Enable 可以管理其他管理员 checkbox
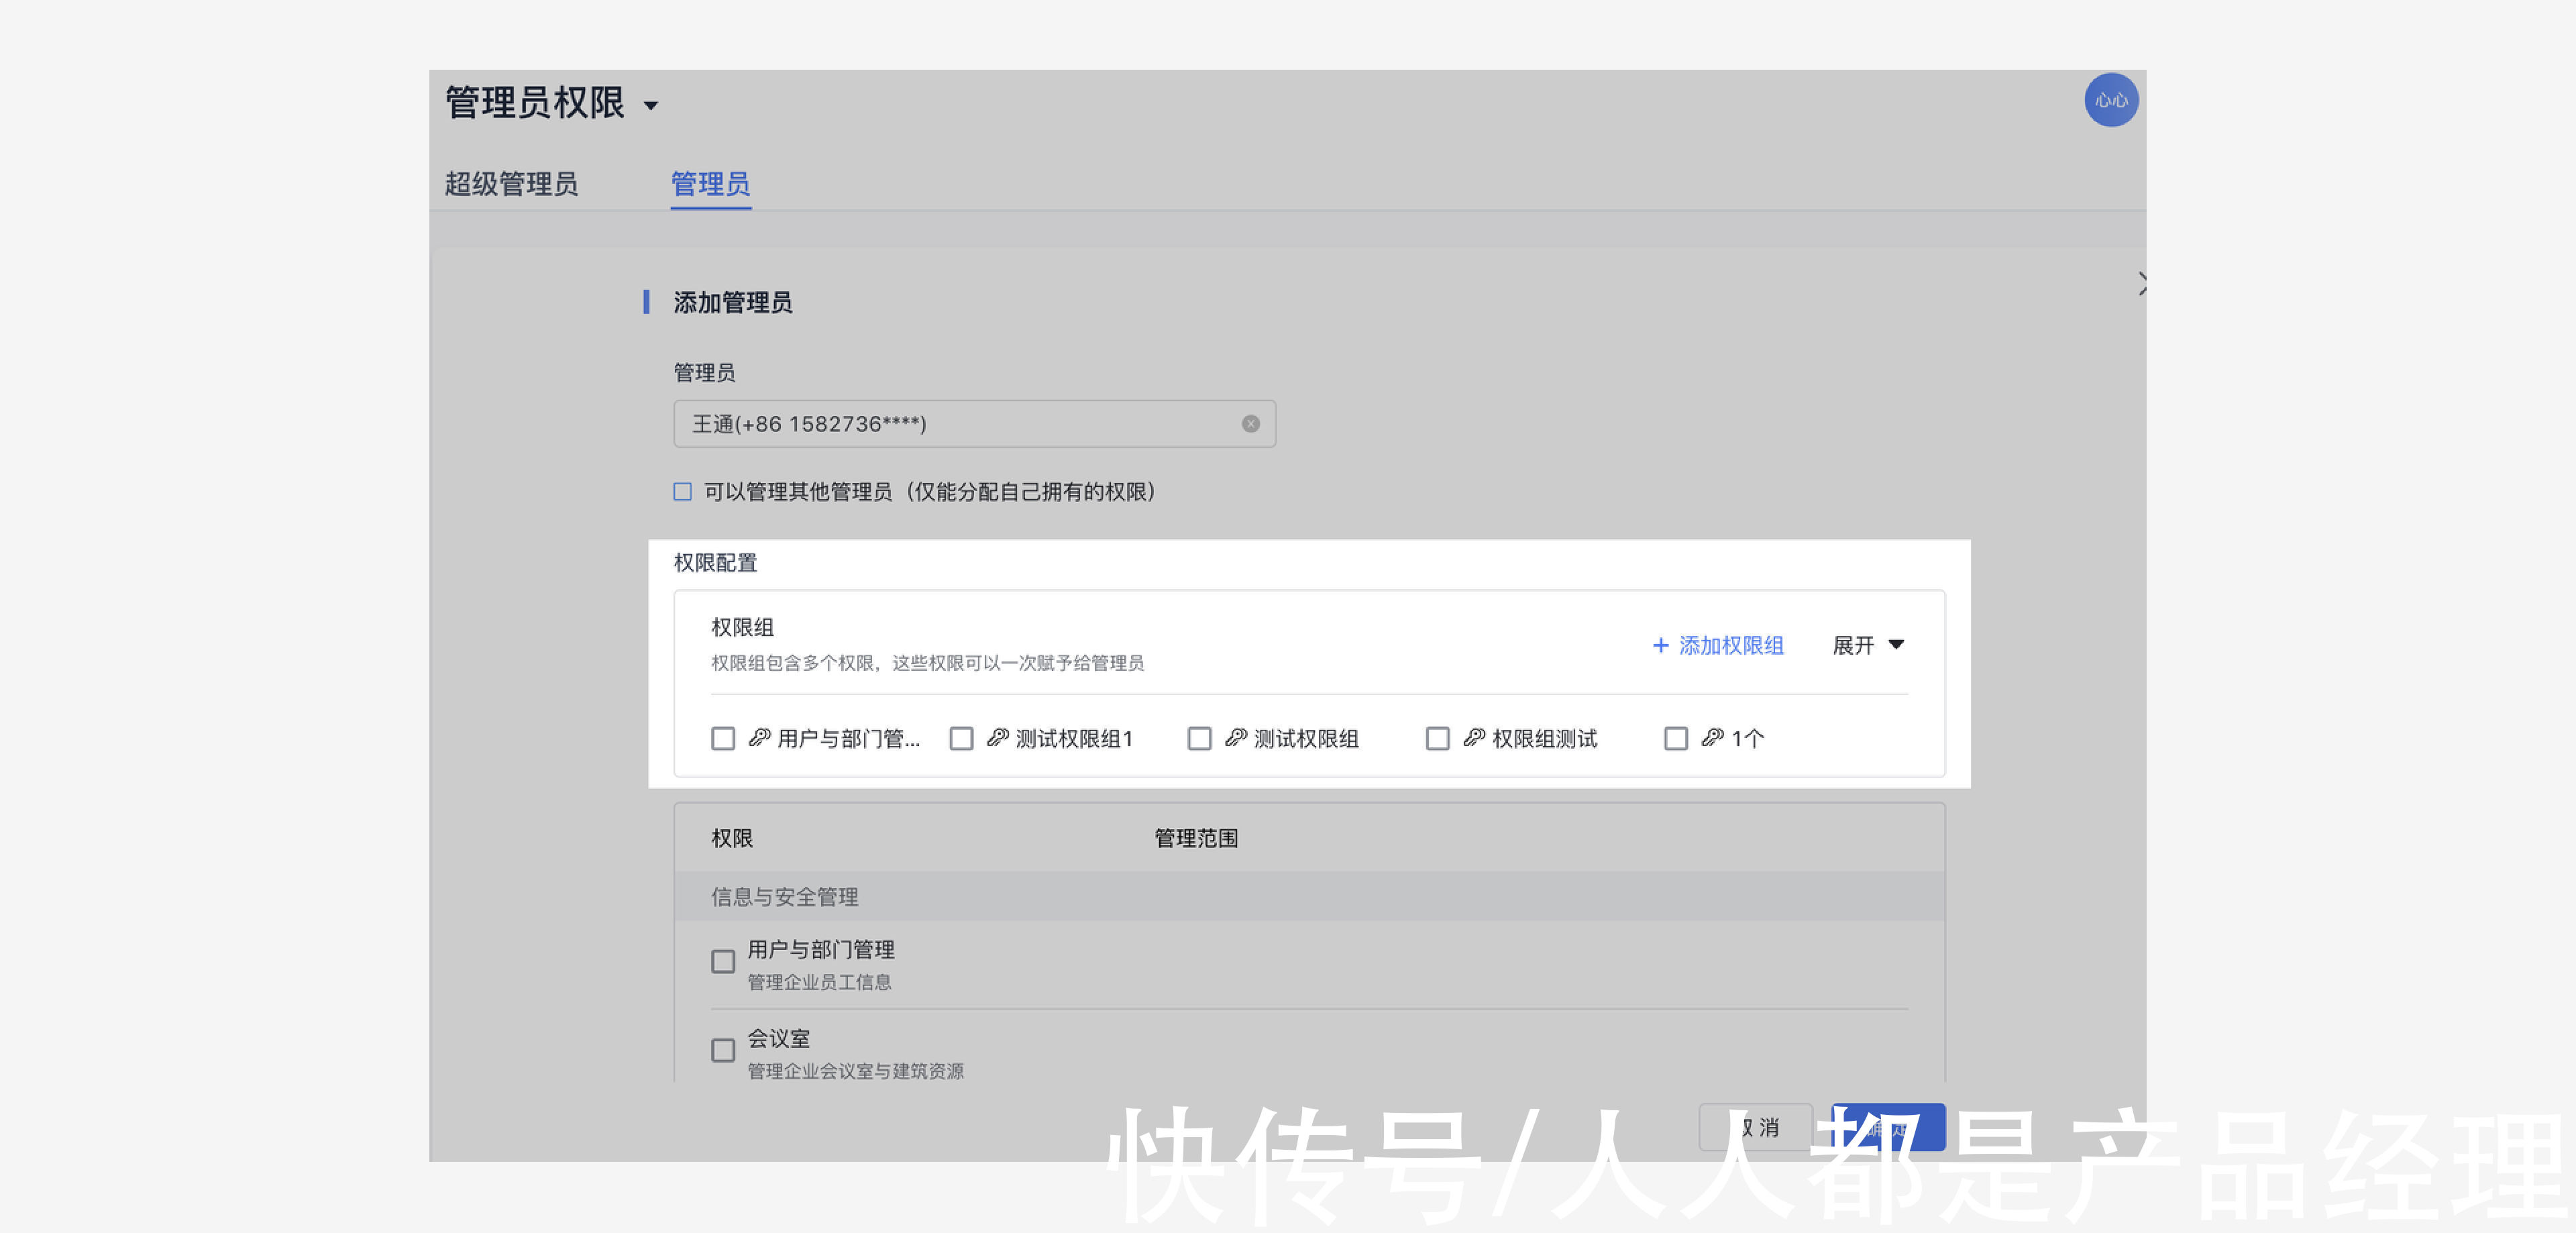Image resolution: width=2576 pixels, height=1233 pixels. [683, 492]
